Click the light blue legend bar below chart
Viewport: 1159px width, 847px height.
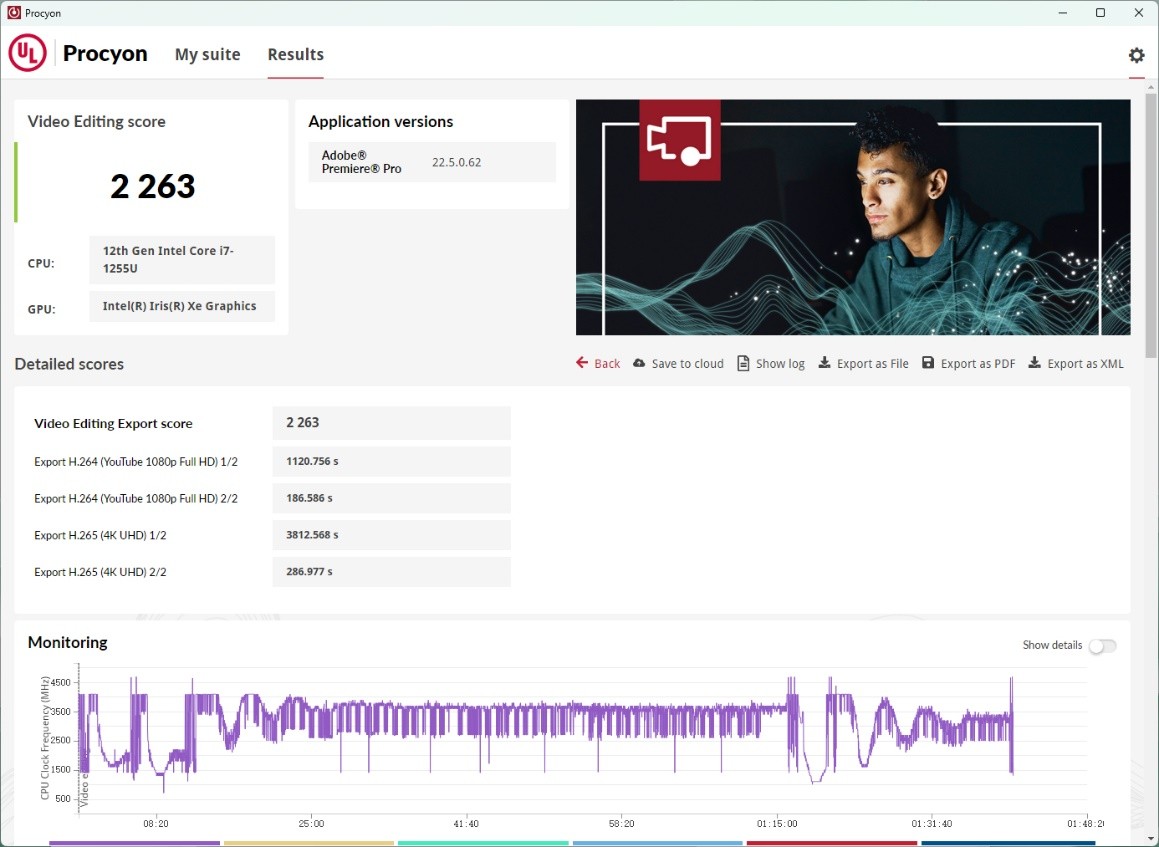click(x=658, y=843)
